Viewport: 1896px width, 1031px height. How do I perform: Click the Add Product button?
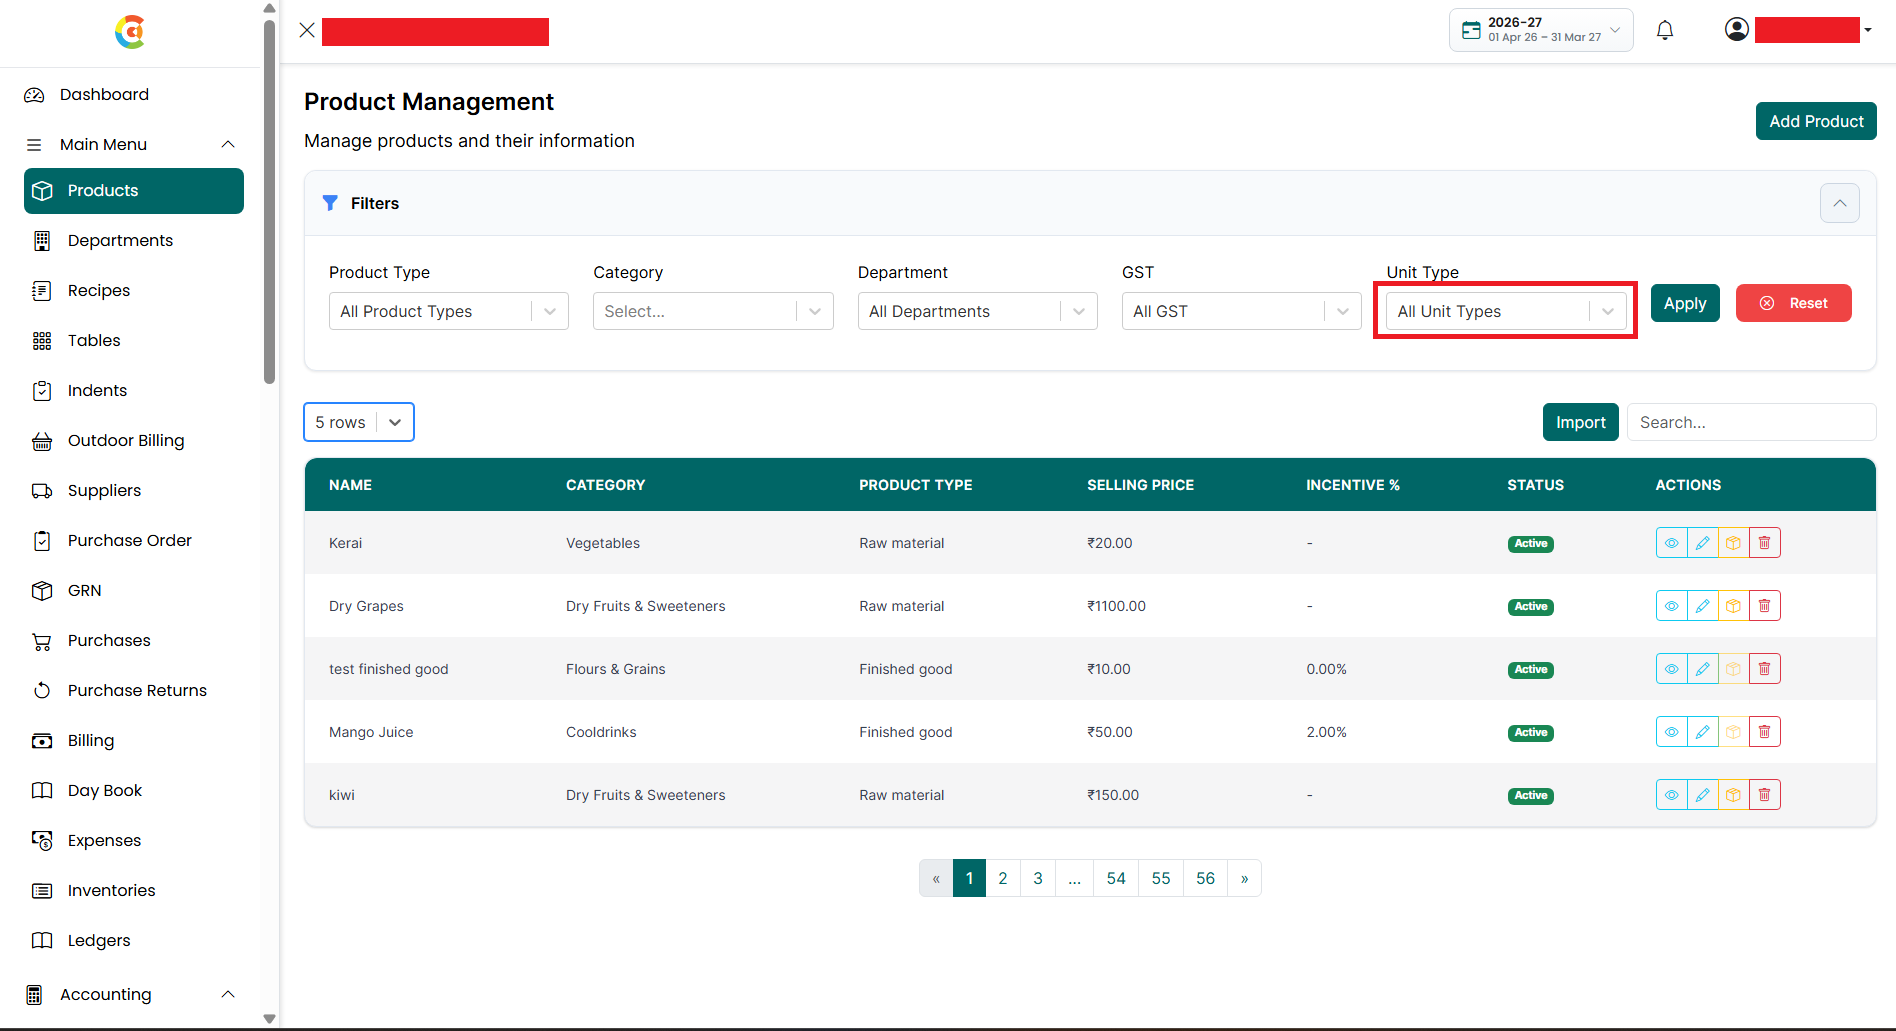(x=1816, y=121)
